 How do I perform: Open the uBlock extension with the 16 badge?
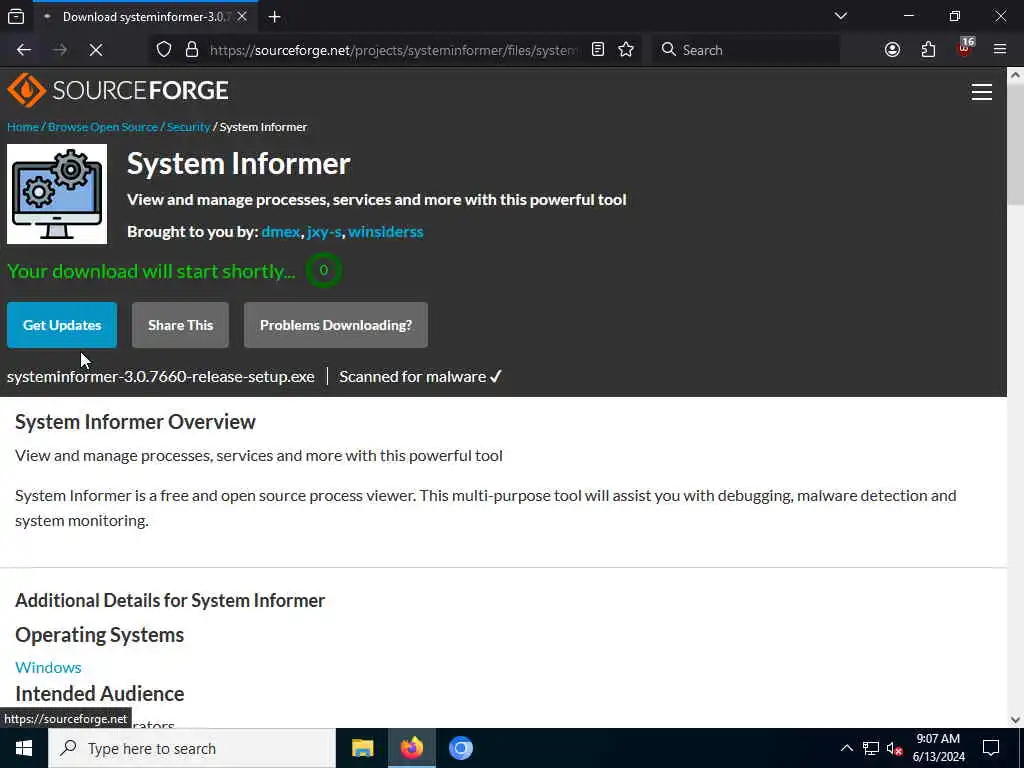[x=965, y=48]
